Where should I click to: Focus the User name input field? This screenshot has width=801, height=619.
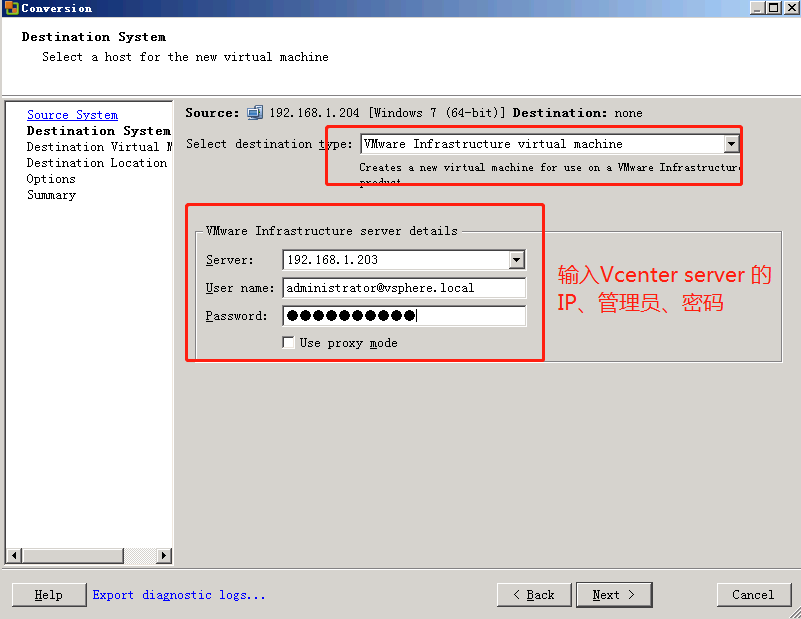pyautogui.click(x=404, y=288)
